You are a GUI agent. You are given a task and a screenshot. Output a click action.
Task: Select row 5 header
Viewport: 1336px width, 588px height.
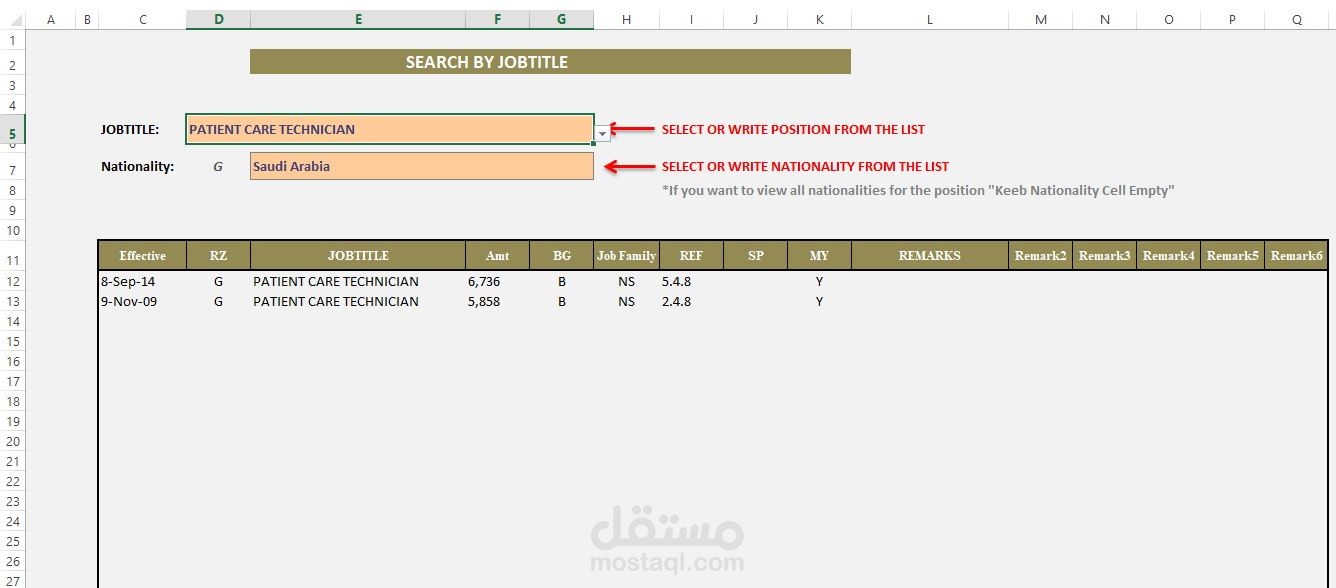point(12,132)
